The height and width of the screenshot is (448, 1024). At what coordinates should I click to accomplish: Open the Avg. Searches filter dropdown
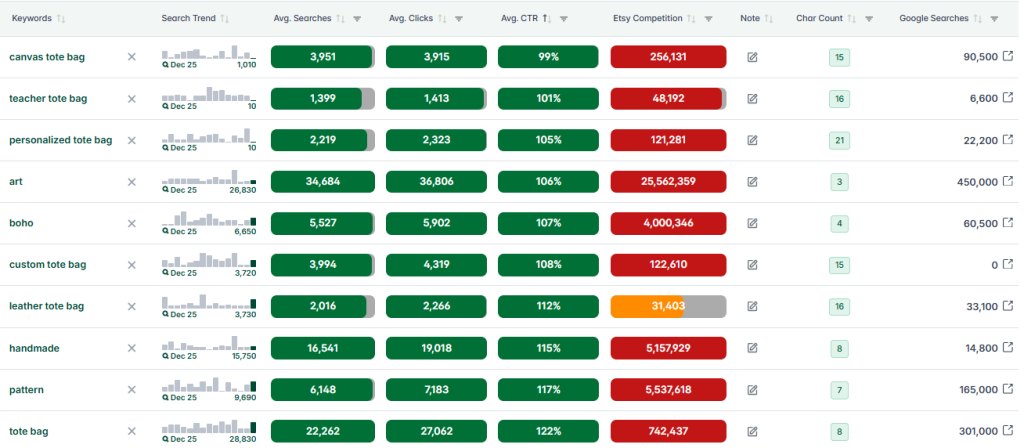coord(357,19)
